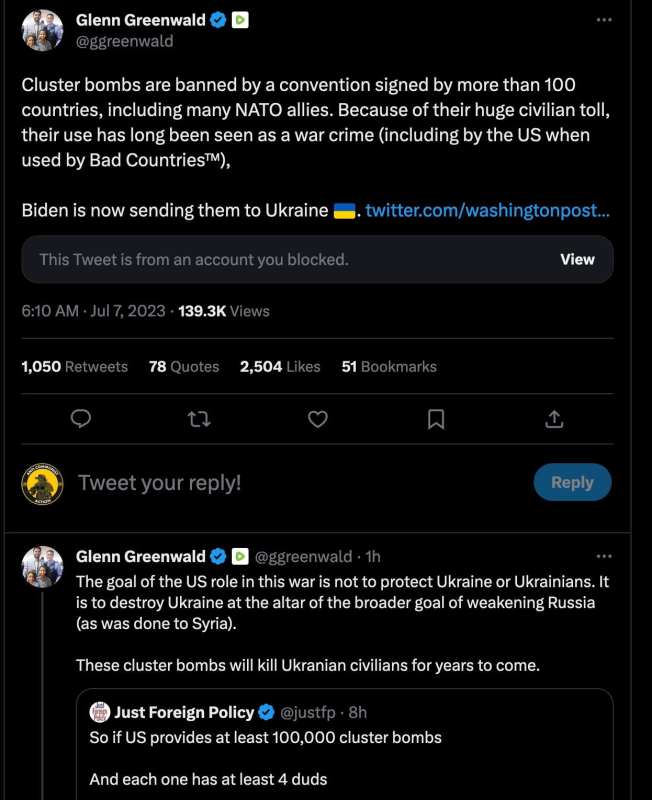
Task: Bookmark the tweet with bookmark icon
Action: [436, 419]
